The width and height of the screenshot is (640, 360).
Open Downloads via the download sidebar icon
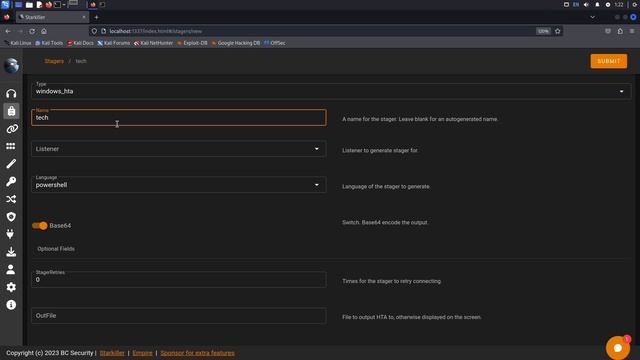11,251
